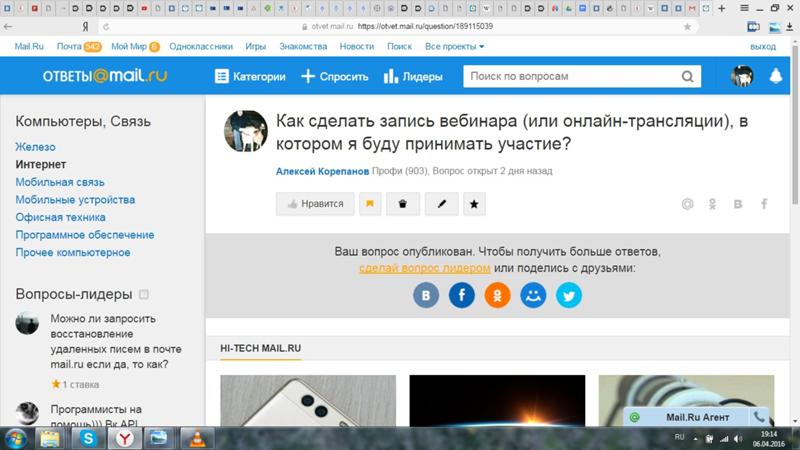Open the Mail.Ru Агент chat bar
The height and width of the screenshot is (450, 800).
coord(686,417)
